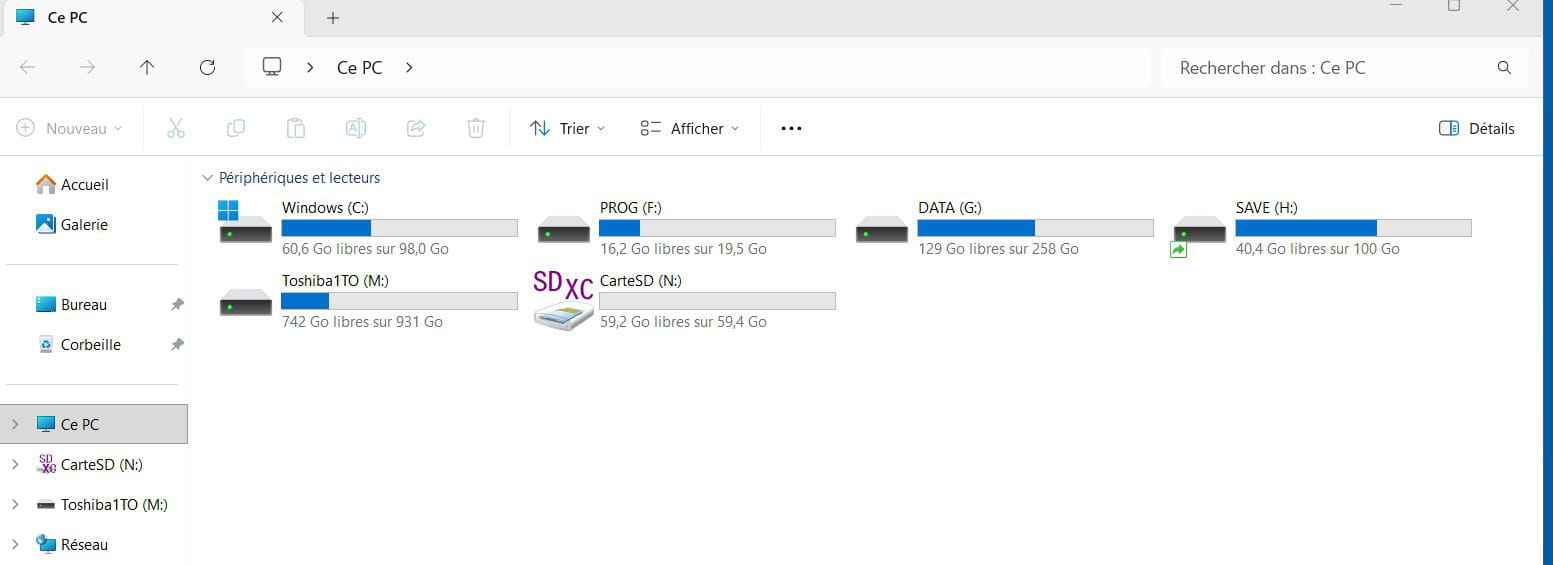
Task: Select the CarteSD (N:) drive icon
Action: 563,299
